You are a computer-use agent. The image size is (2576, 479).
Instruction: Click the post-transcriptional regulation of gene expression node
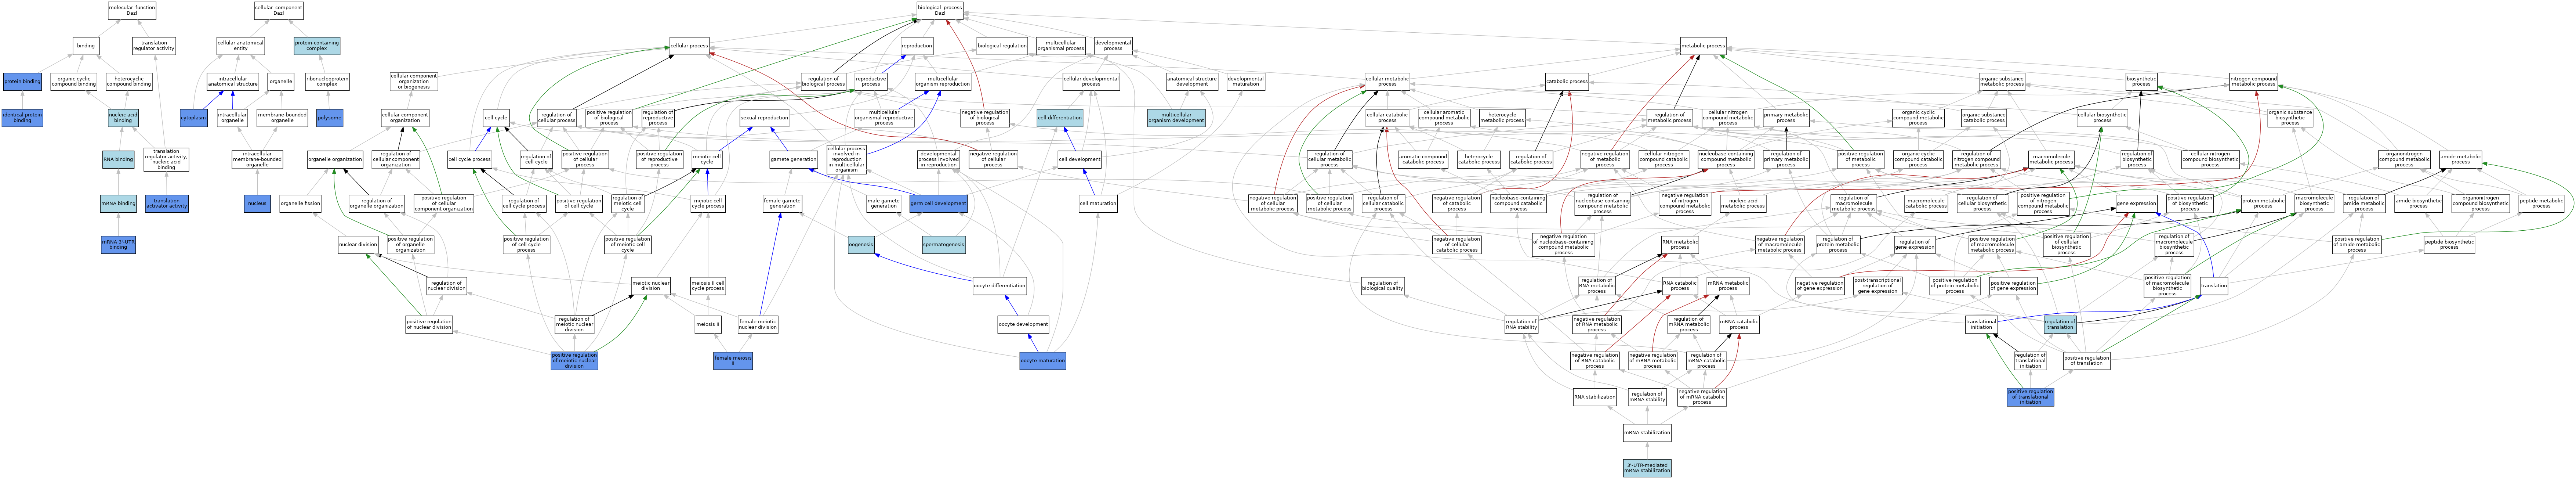pos(1877,286)
